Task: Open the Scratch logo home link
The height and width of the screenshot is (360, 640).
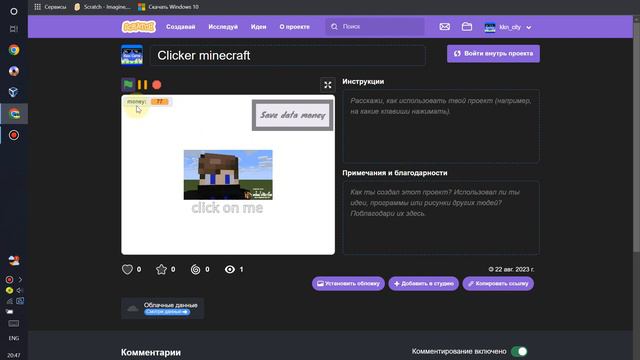Action: pyautogui.click(x=139, y=27)
